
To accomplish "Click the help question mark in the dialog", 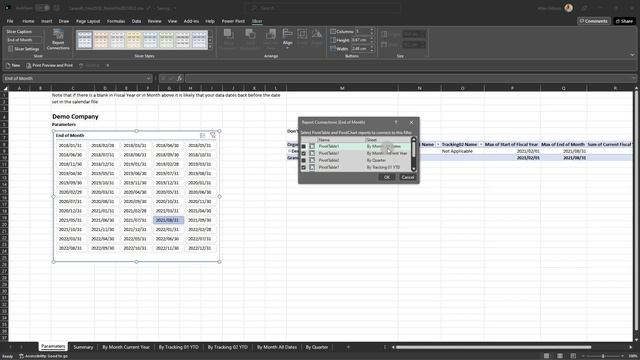I will pos(396,122).
